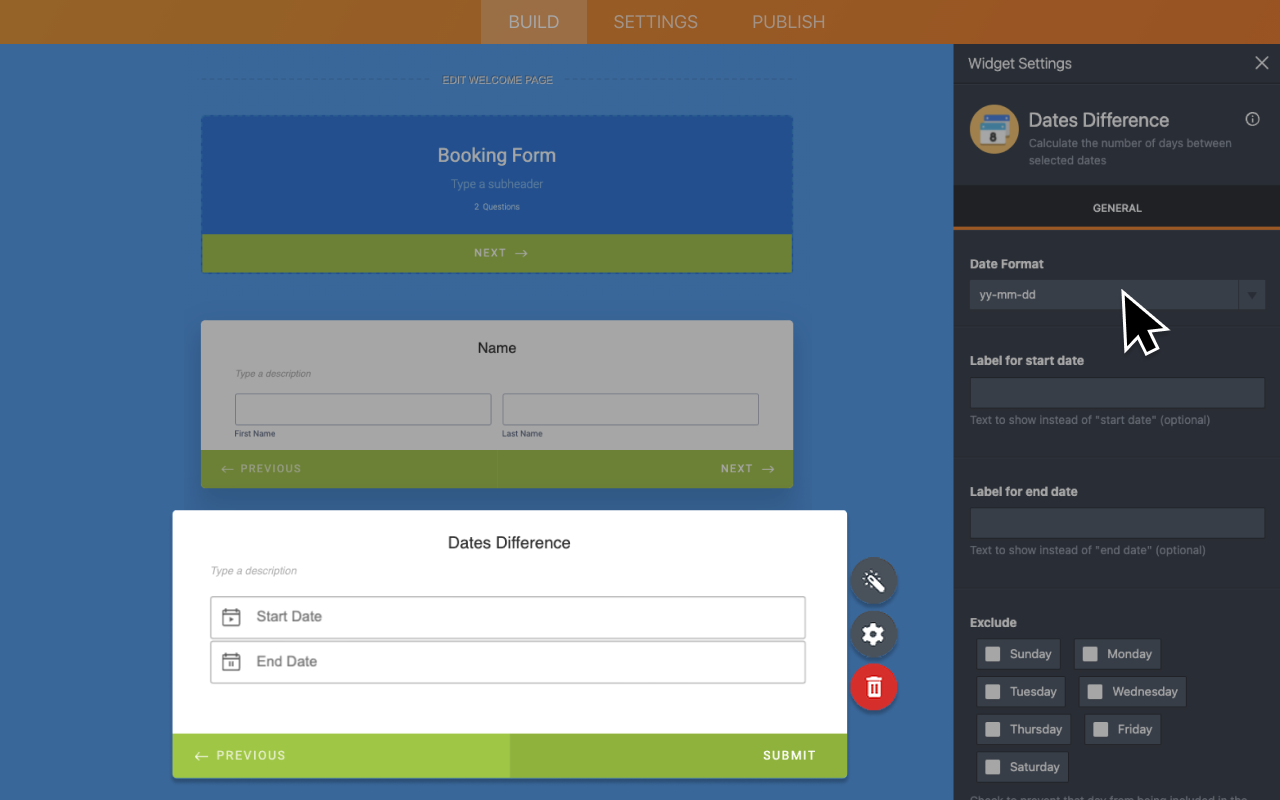Switch to the SETTINGS tab
This screenshot has height=800, width=1280.
coord(655,22)
